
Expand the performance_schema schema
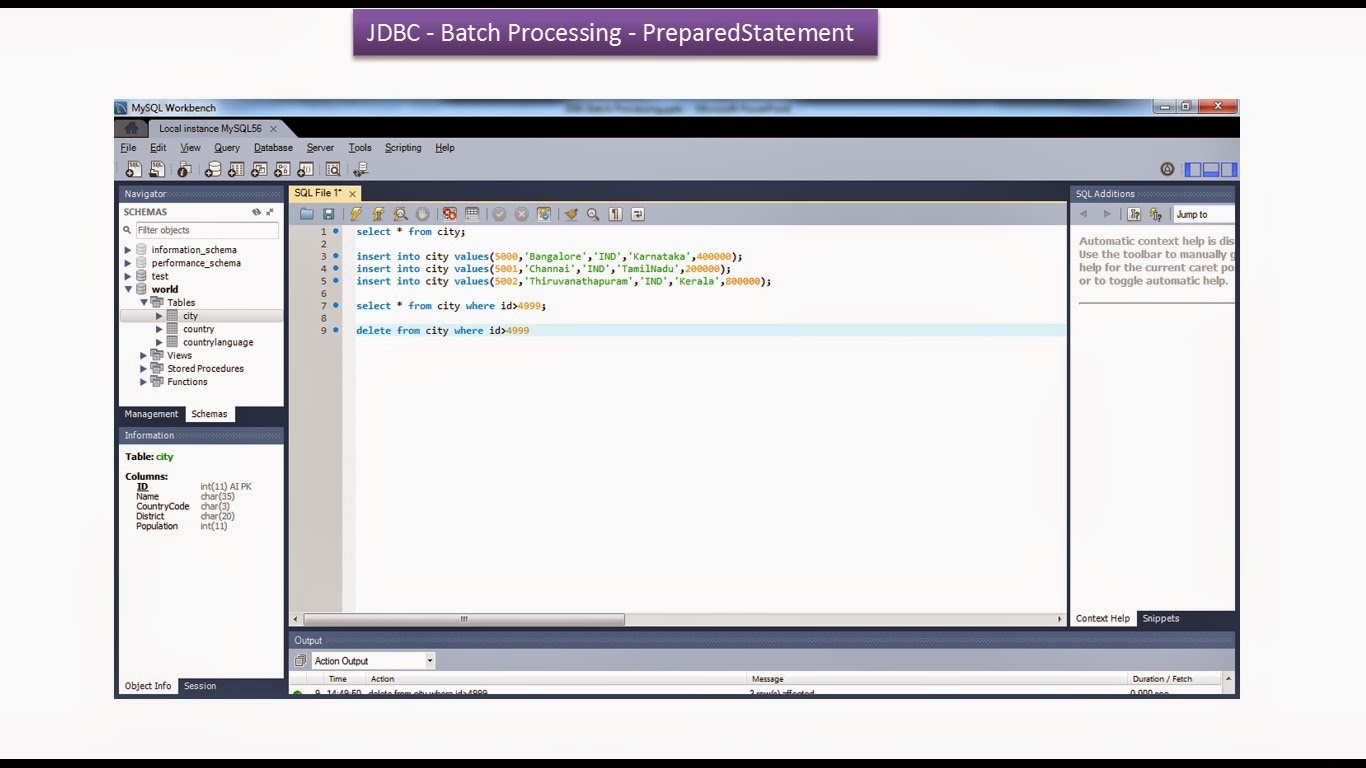(x=128, y=263)
